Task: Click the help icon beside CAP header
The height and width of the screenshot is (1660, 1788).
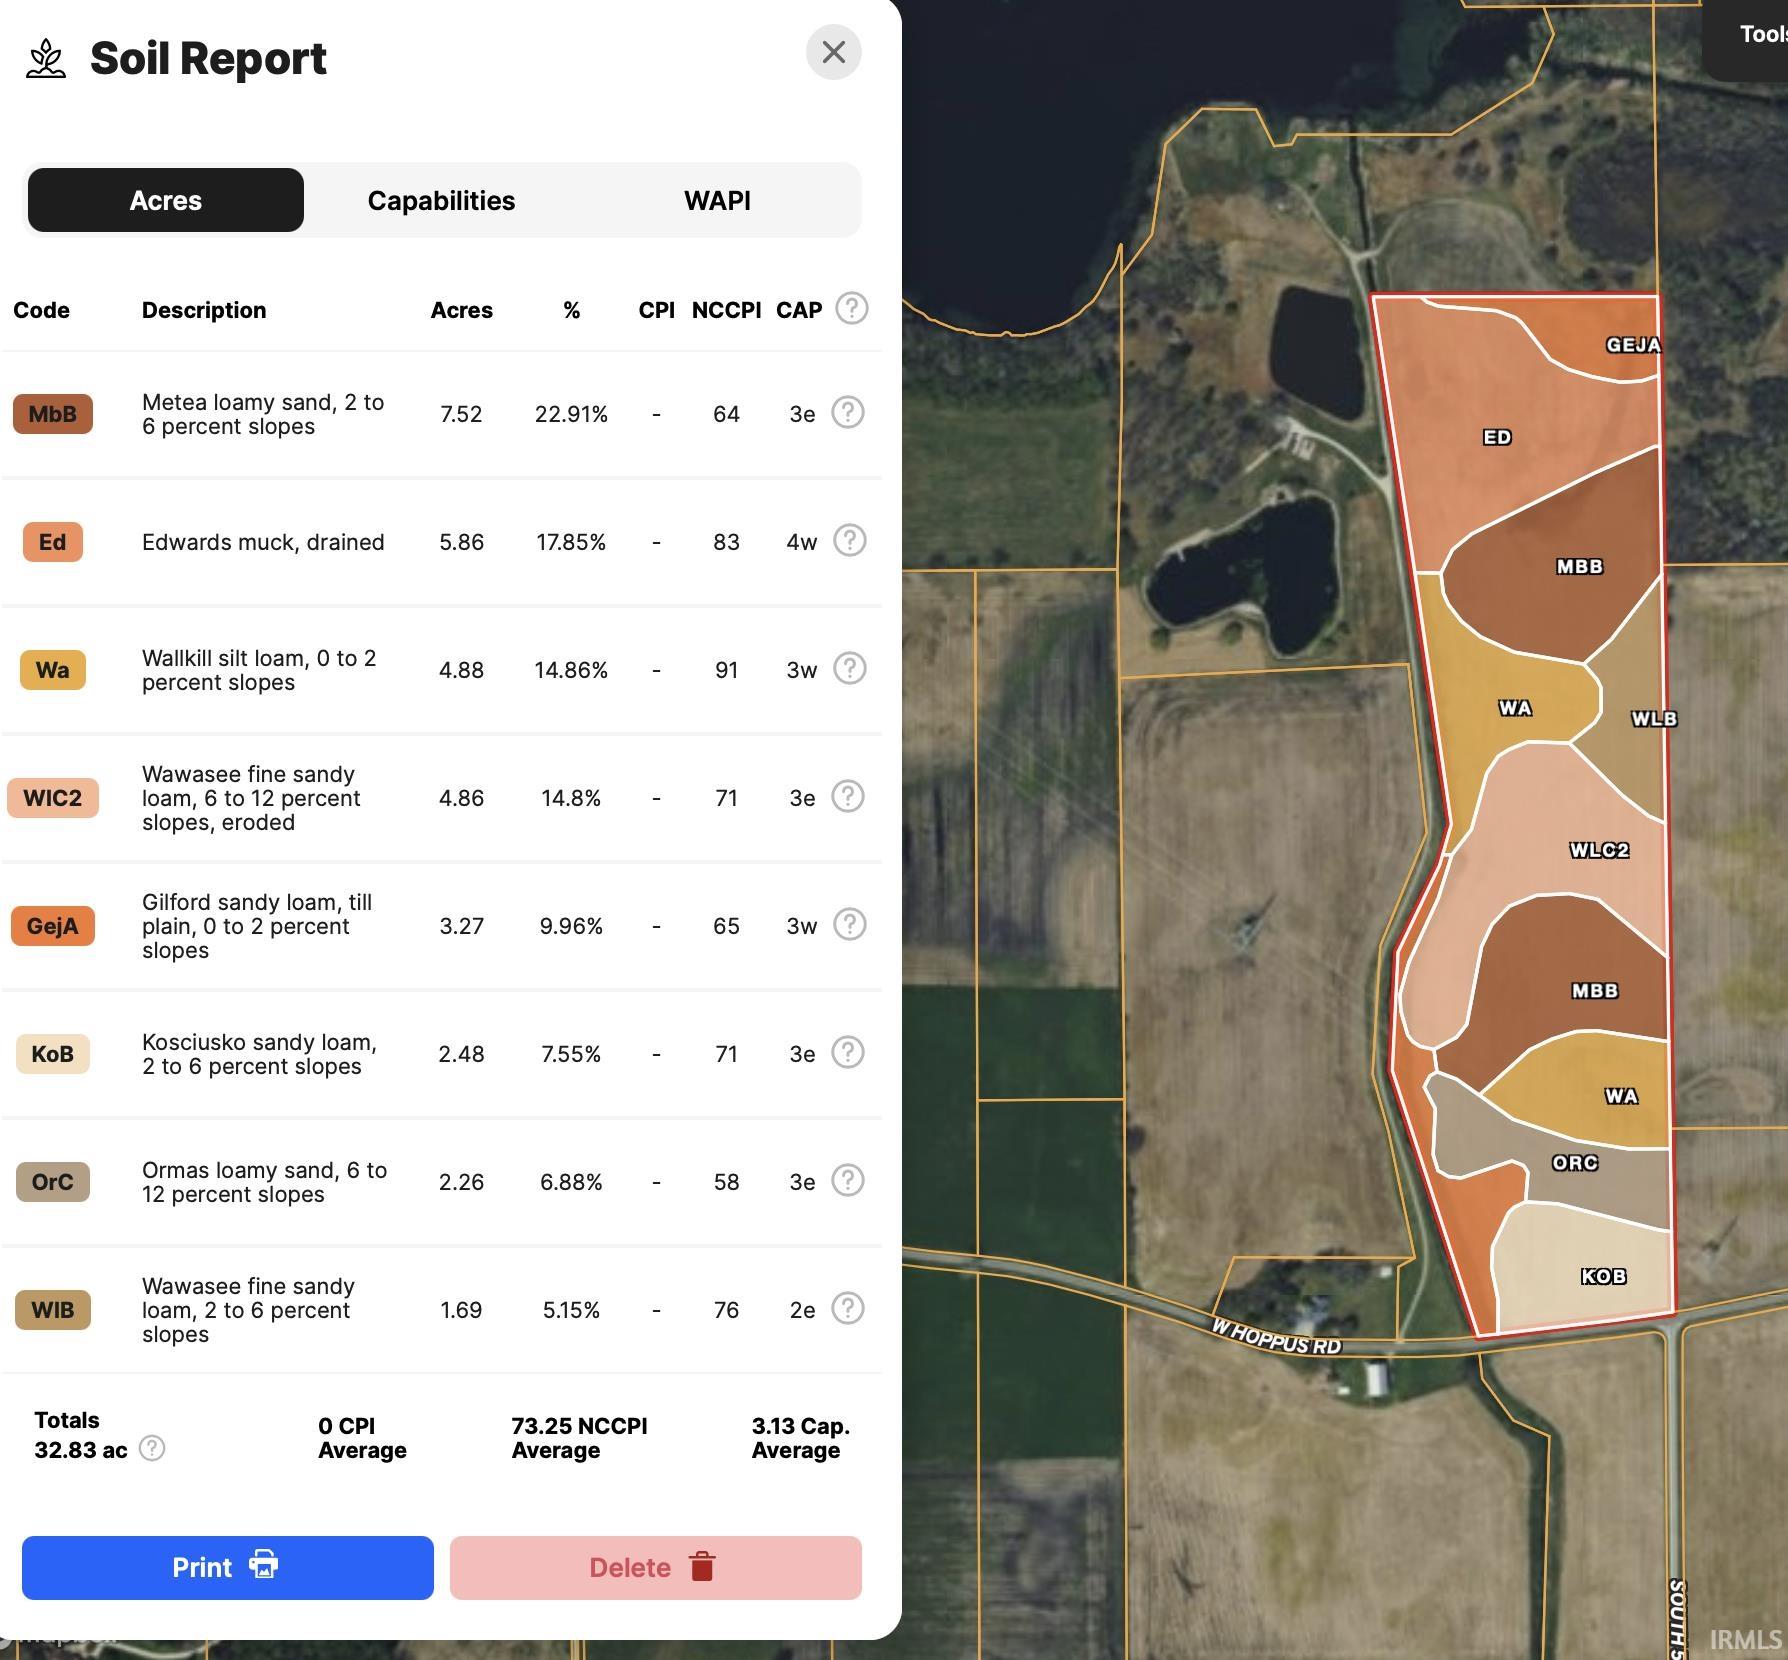Action: [x=852, y=308]
